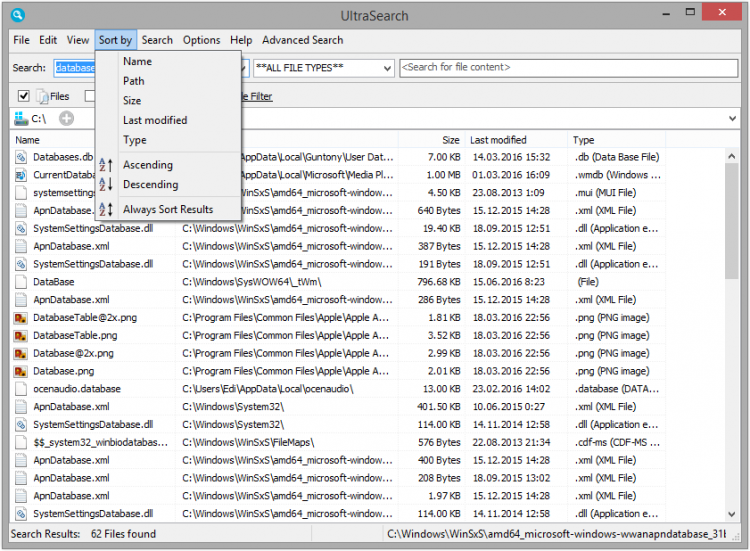Click the Filter link
Screen dimensions: 750x551
click(258, 97)
